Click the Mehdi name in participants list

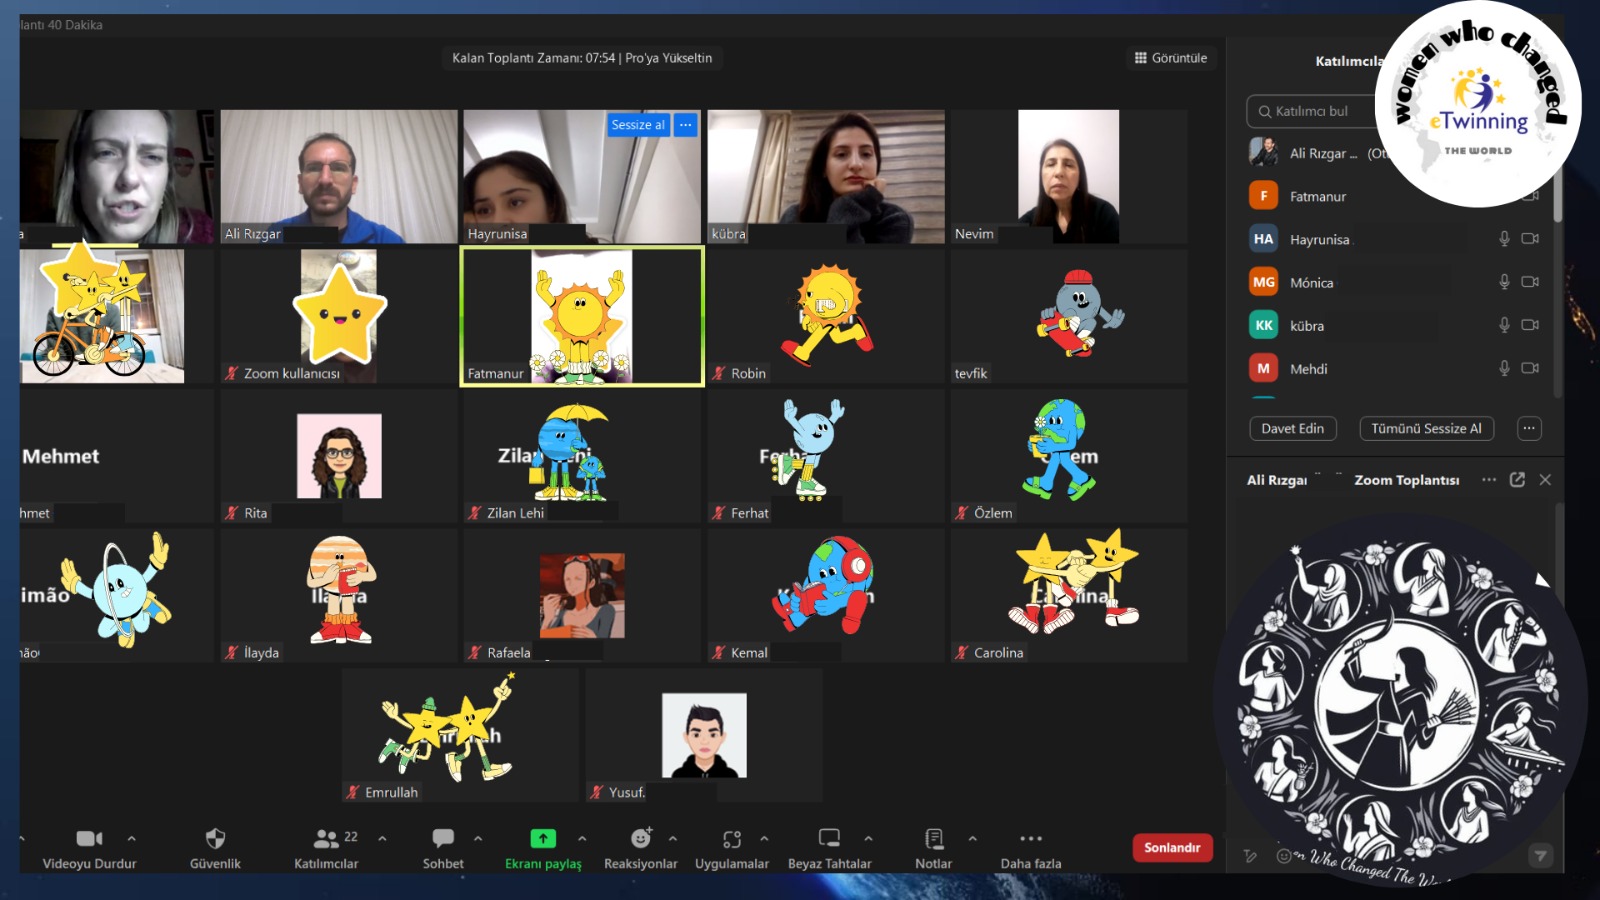(1308, 369)
